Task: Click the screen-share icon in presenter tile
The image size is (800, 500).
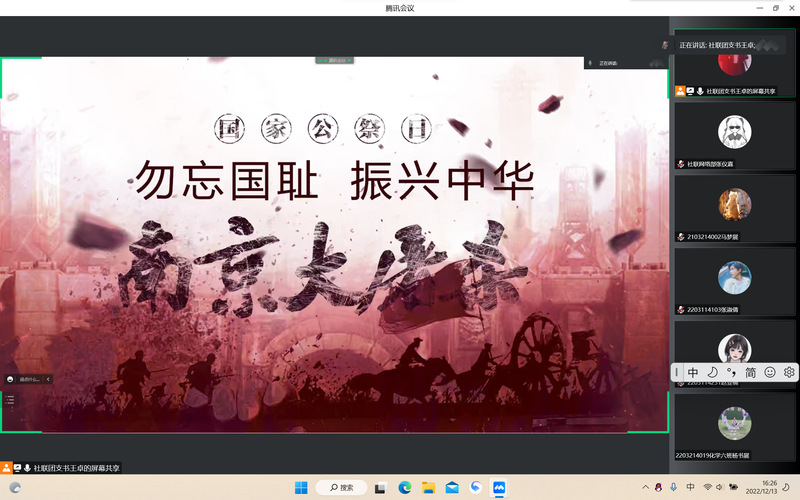Action: (x=691, y=91)
